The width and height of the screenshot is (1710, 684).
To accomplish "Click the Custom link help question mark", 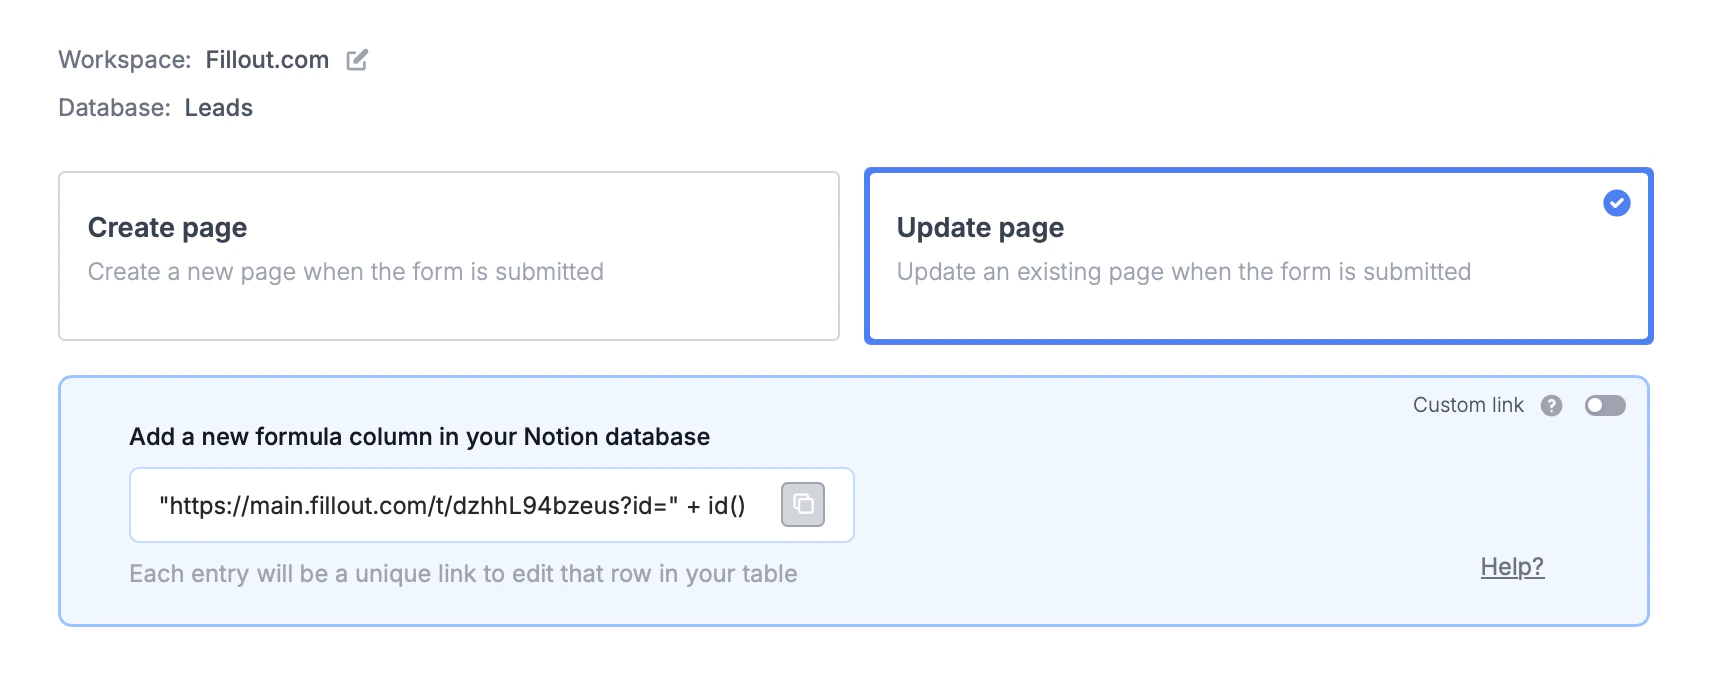I will click(1551, 405).
